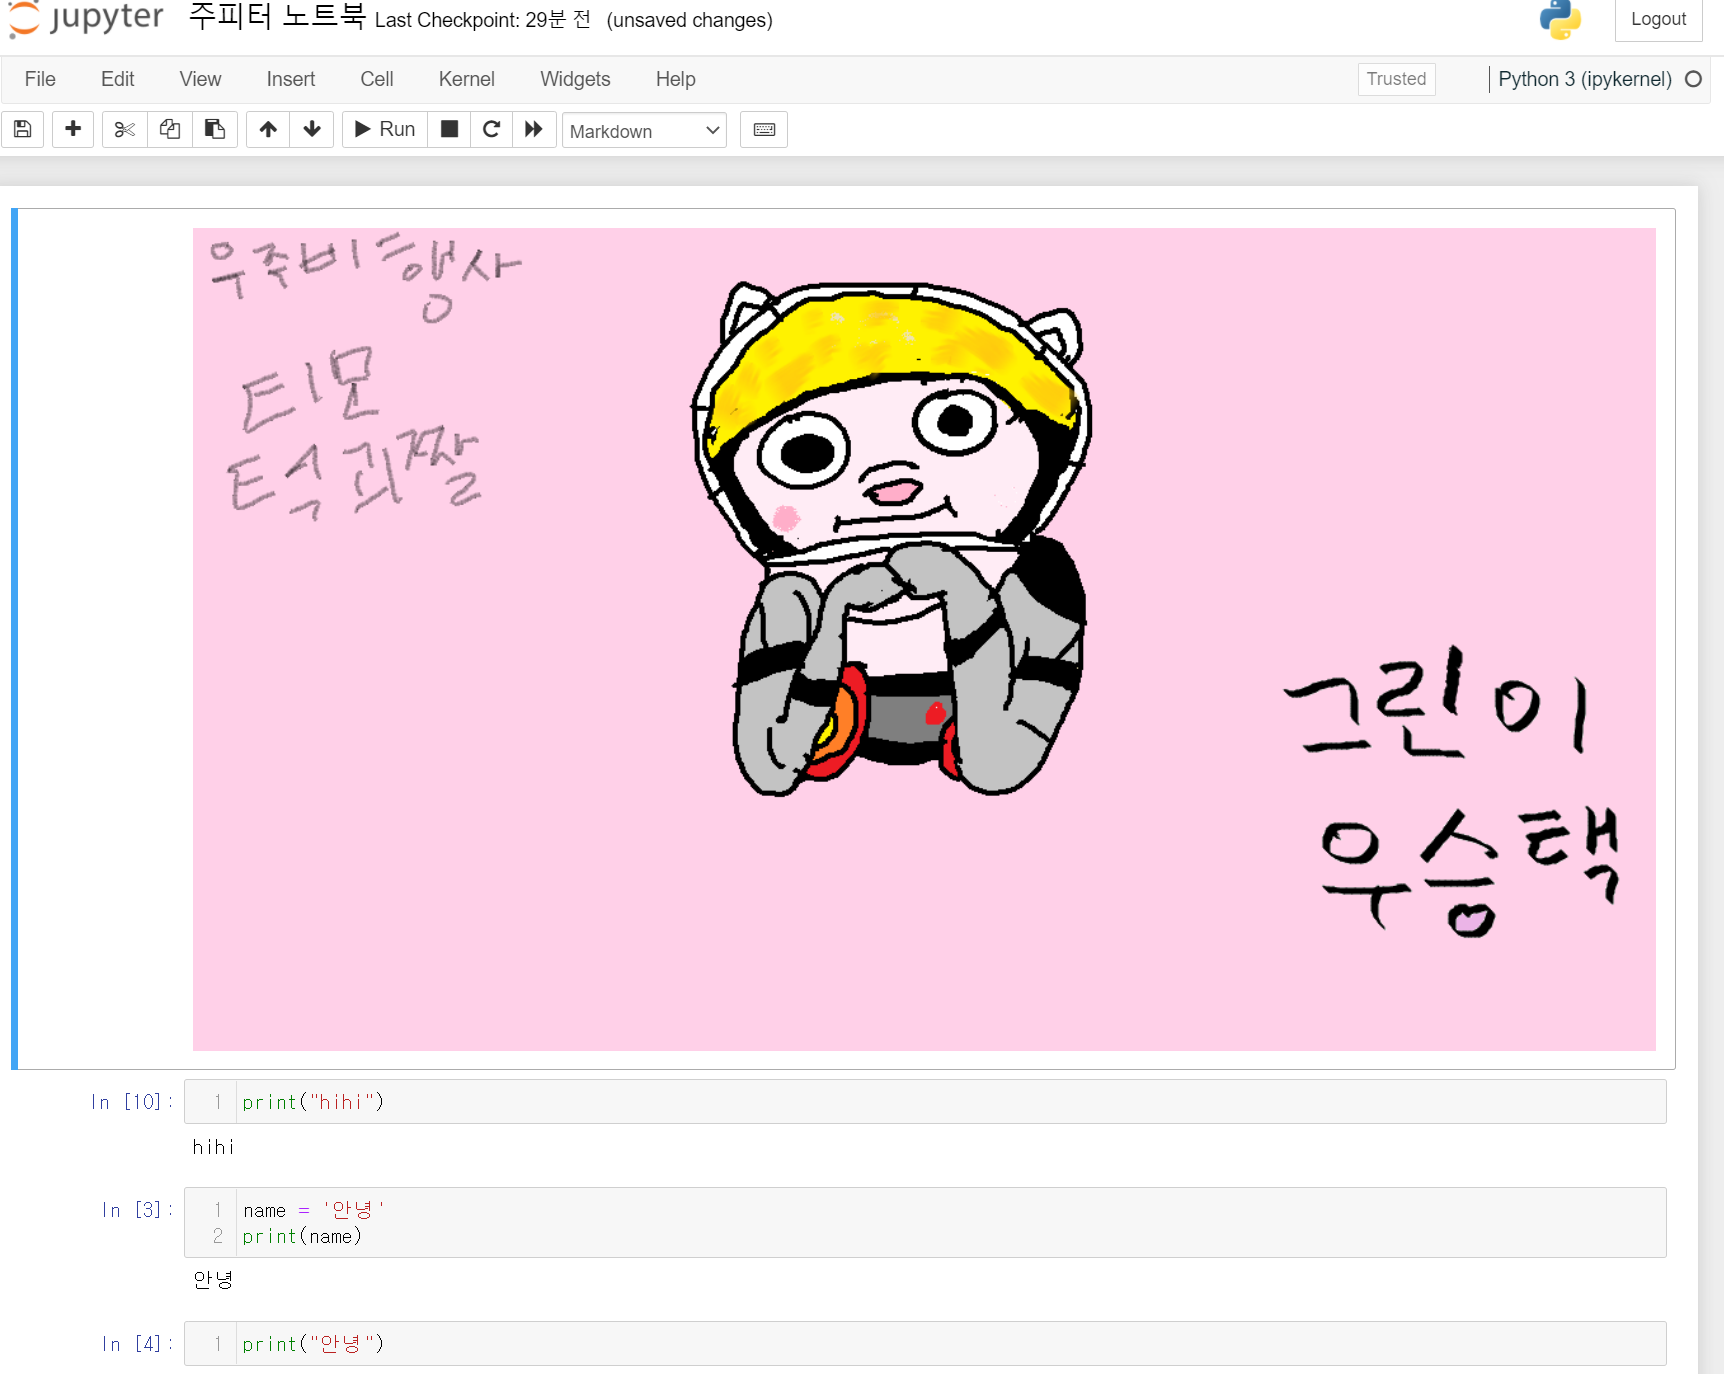Paste cells below
Viewport: 1724px width, 1374px height.
pyautogui.click(x=215, y=129)
